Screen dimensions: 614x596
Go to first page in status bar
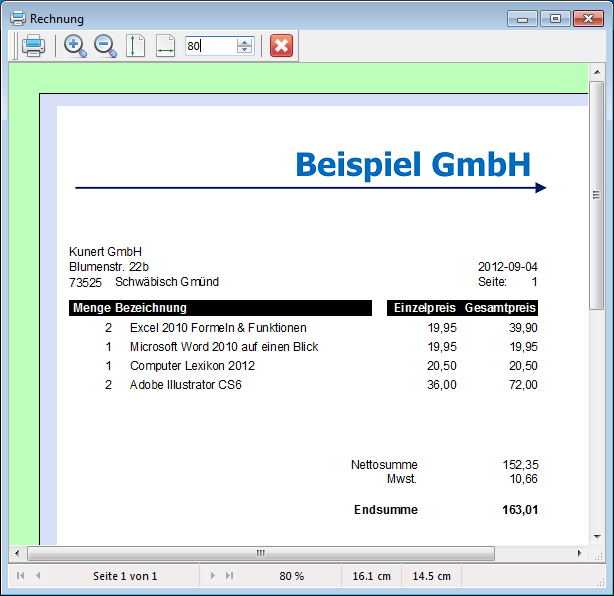pos(22,576)
